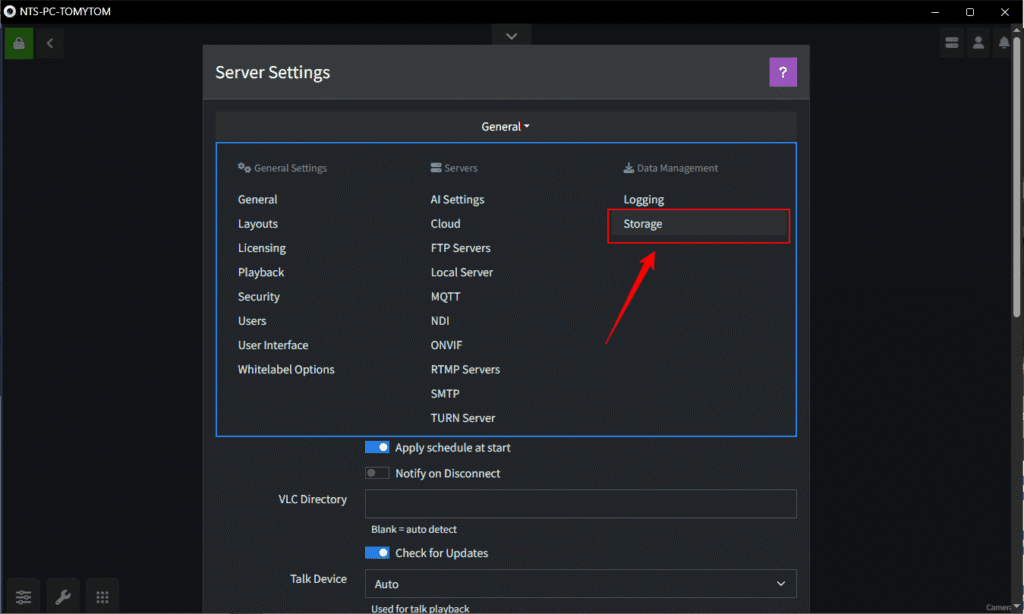The image size is (1024, 614).
Task: Collapse the panel using top center chevron
Action: point(511,35)
